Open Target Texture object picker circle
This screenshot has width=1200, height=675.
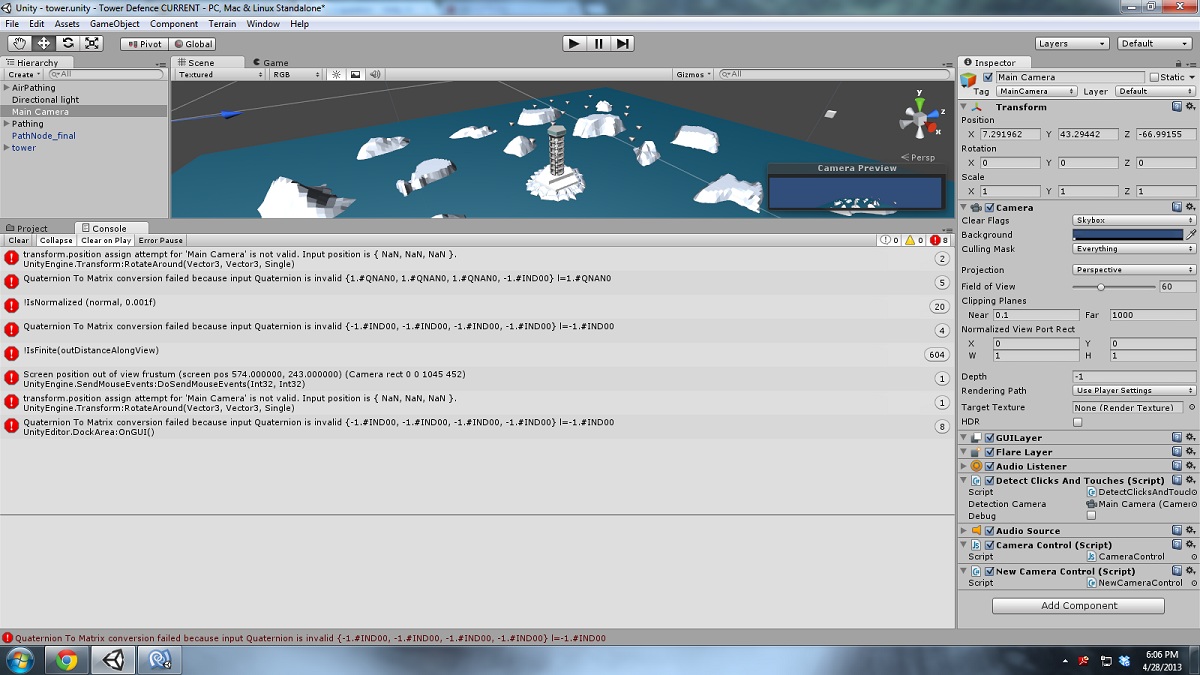click(x=1191, y=407)
